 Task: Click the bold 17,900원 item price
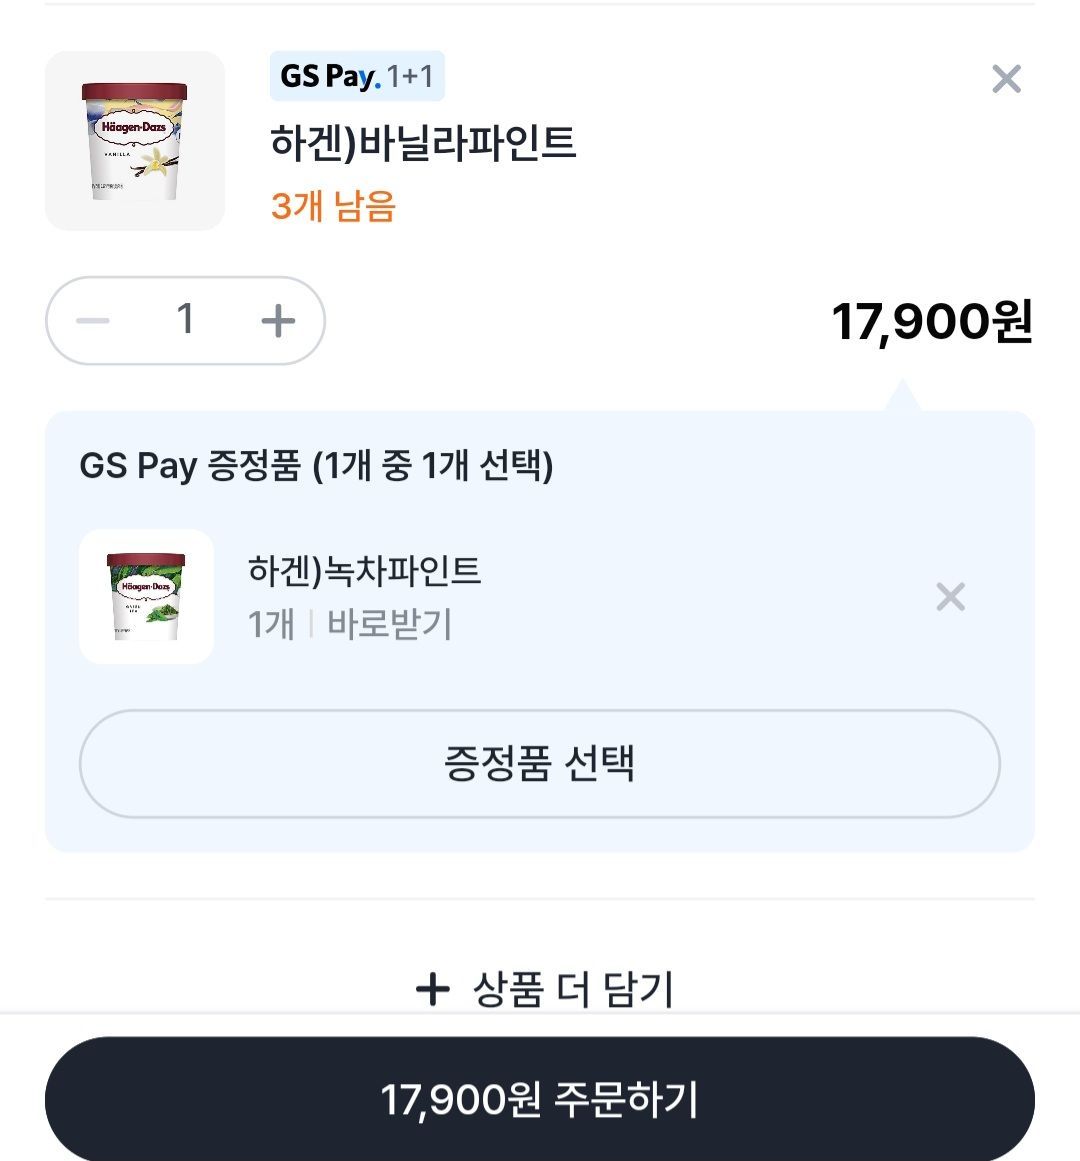click(x=932, y=322)
